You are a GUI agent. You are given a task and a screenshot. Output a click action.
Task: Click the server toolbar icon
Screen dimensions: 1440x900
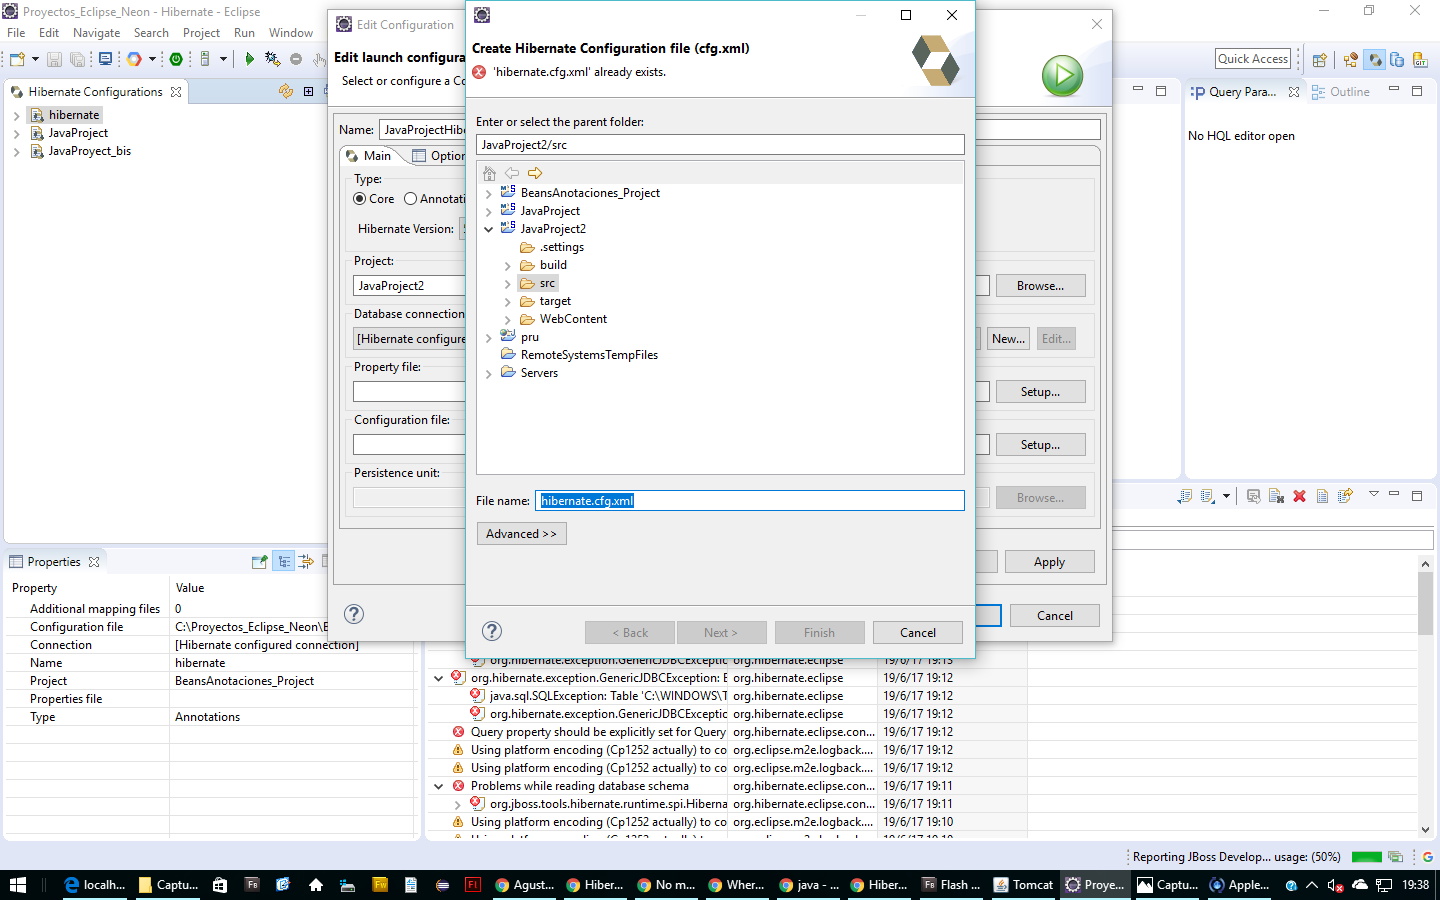coord(205,59)
